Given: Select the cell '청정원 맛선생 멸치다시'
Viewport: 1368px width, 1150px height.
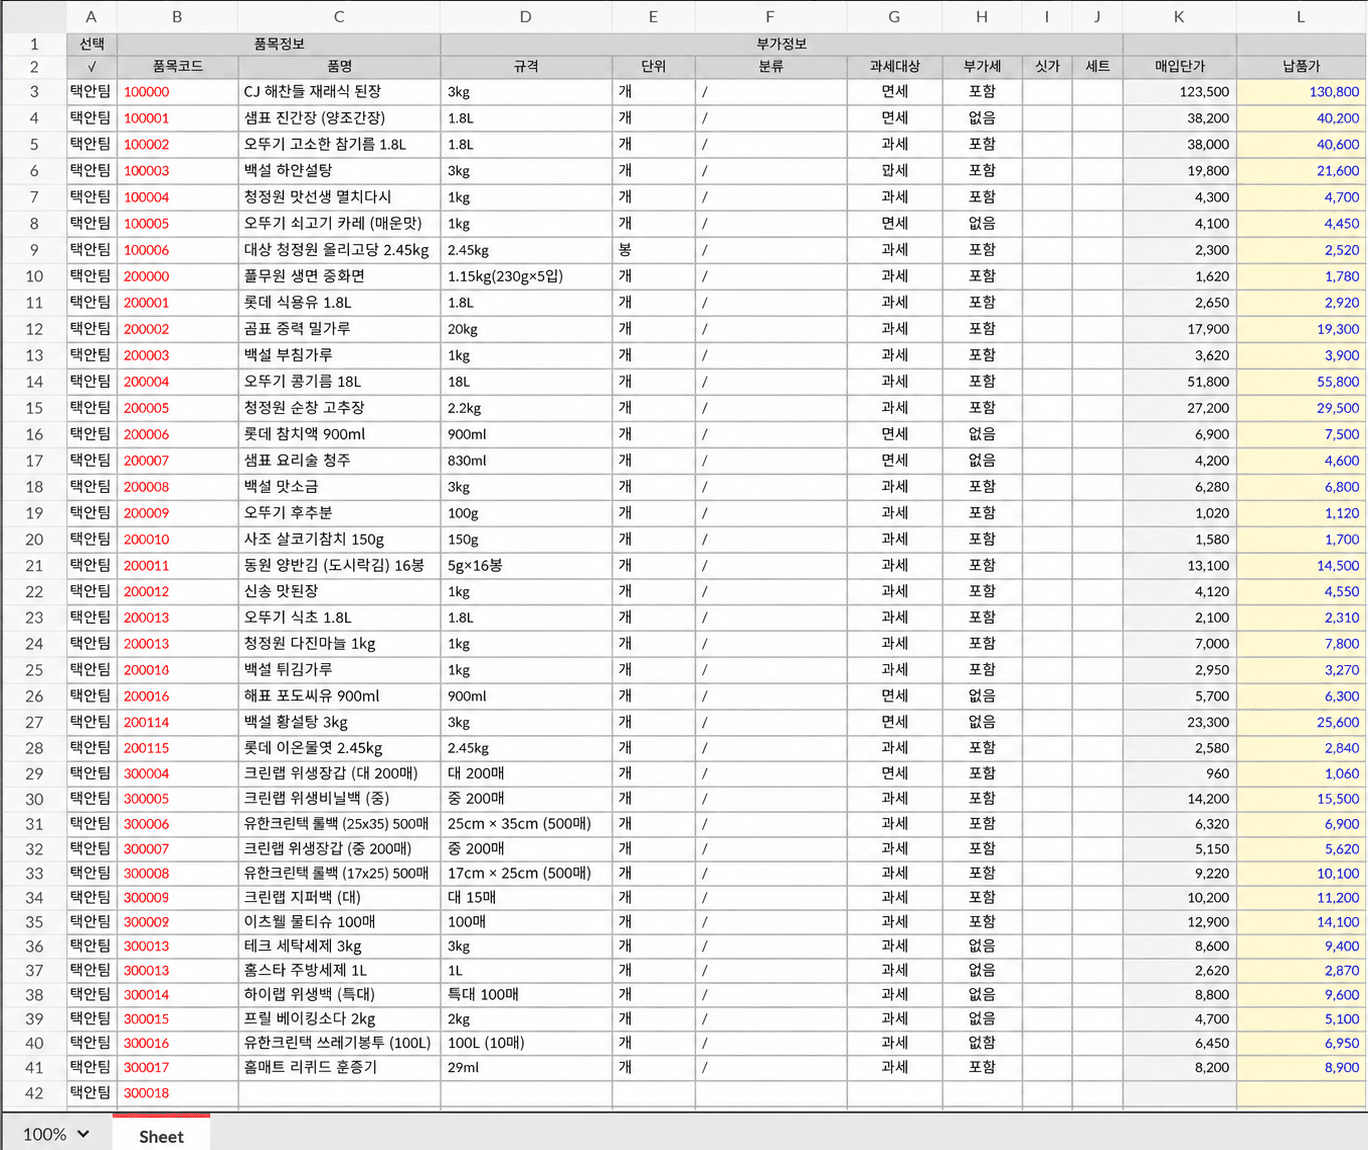Looking at the screenshot, I should [x=339, y=197].
